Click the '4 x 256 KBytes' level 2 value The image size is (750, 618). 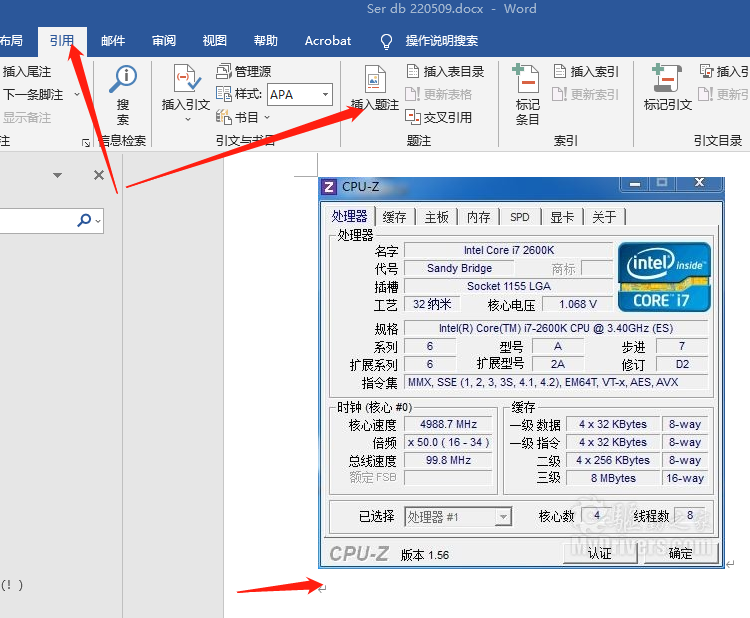point(613,460)
